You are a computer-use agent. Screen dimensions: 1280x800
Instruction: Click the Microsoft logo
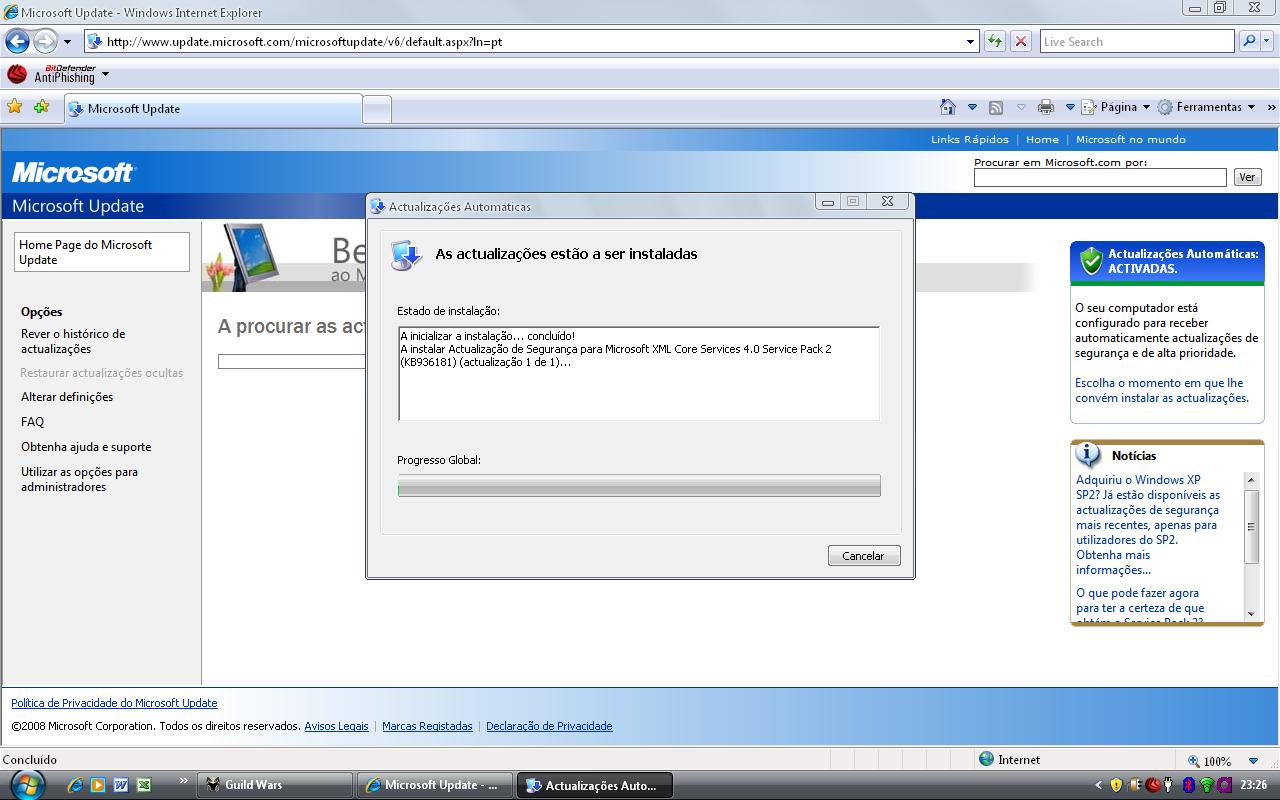point(73,173)
